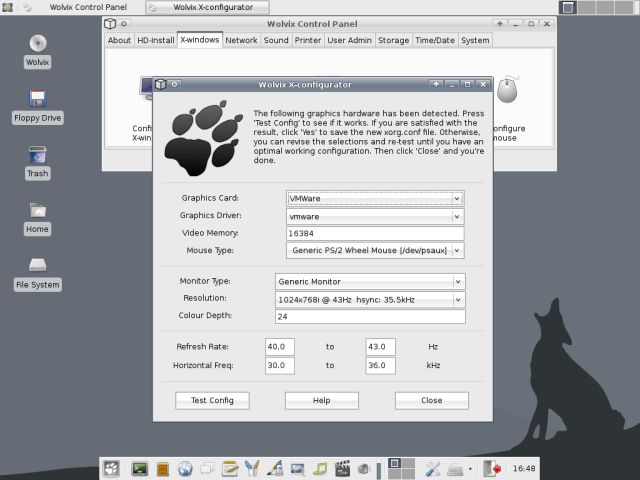Switch to the Time/Date tab
The image size is (640, 480).
point(435,40)
